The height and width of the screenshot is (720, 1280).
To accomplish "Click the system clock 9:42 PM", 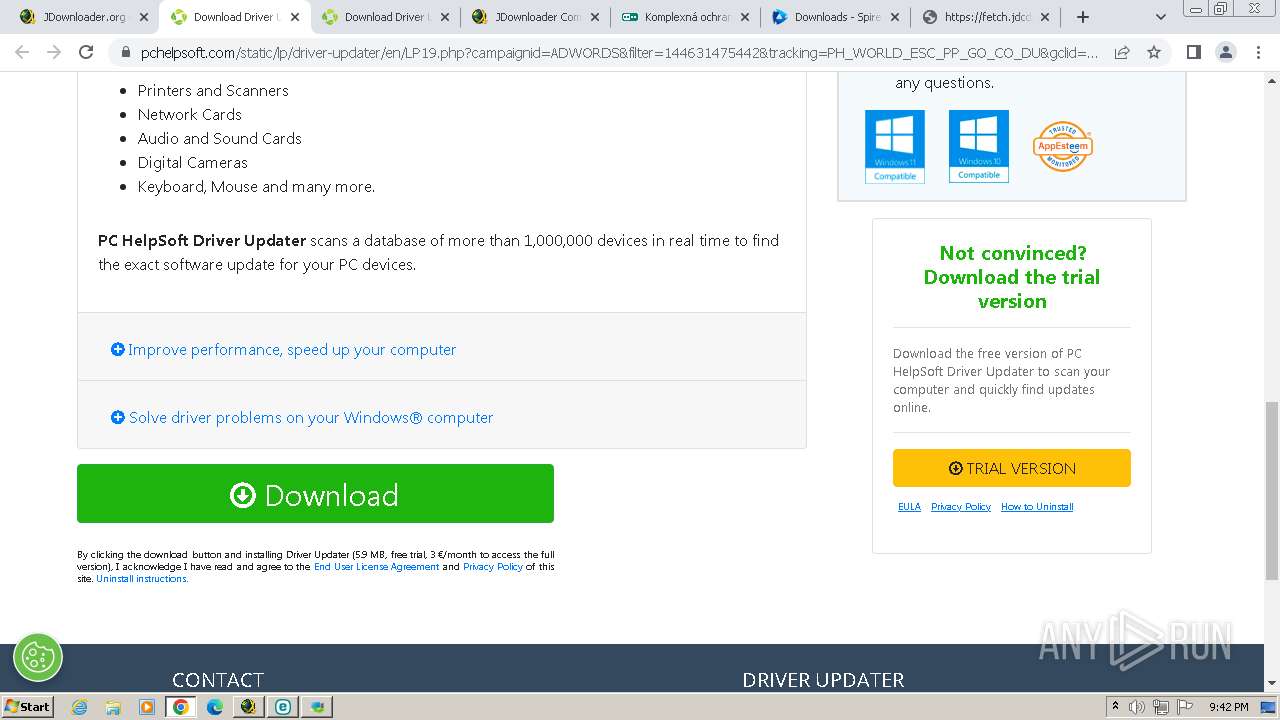I will tap(1228, 707).
